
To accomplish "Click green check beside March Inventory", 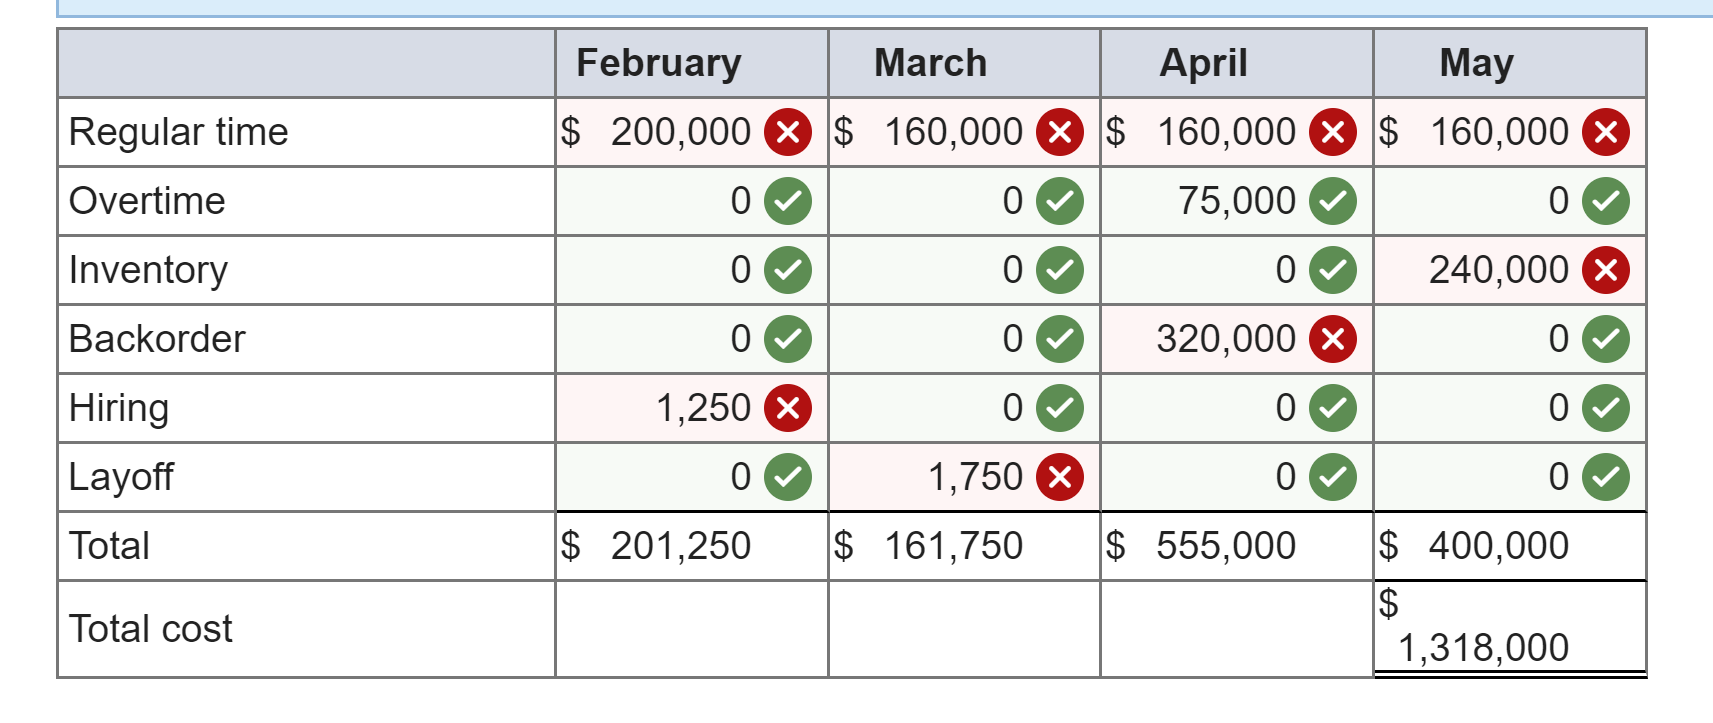I will pos(1060,270).
